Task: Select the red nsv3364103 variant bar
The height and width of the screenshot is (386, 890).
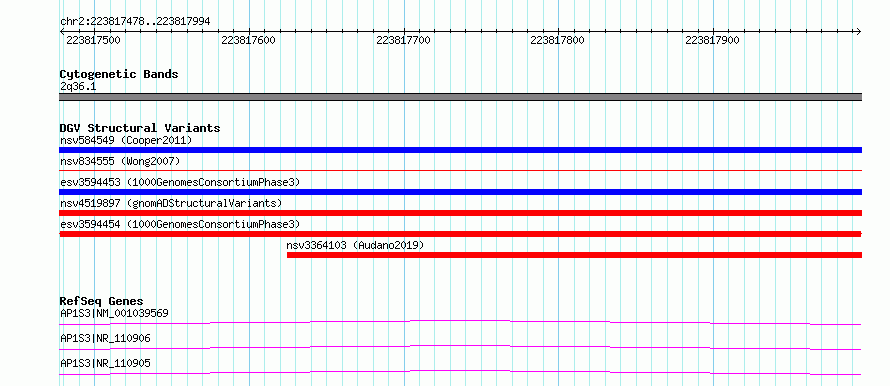Action: pyautogui.click(x=574, y=255)
